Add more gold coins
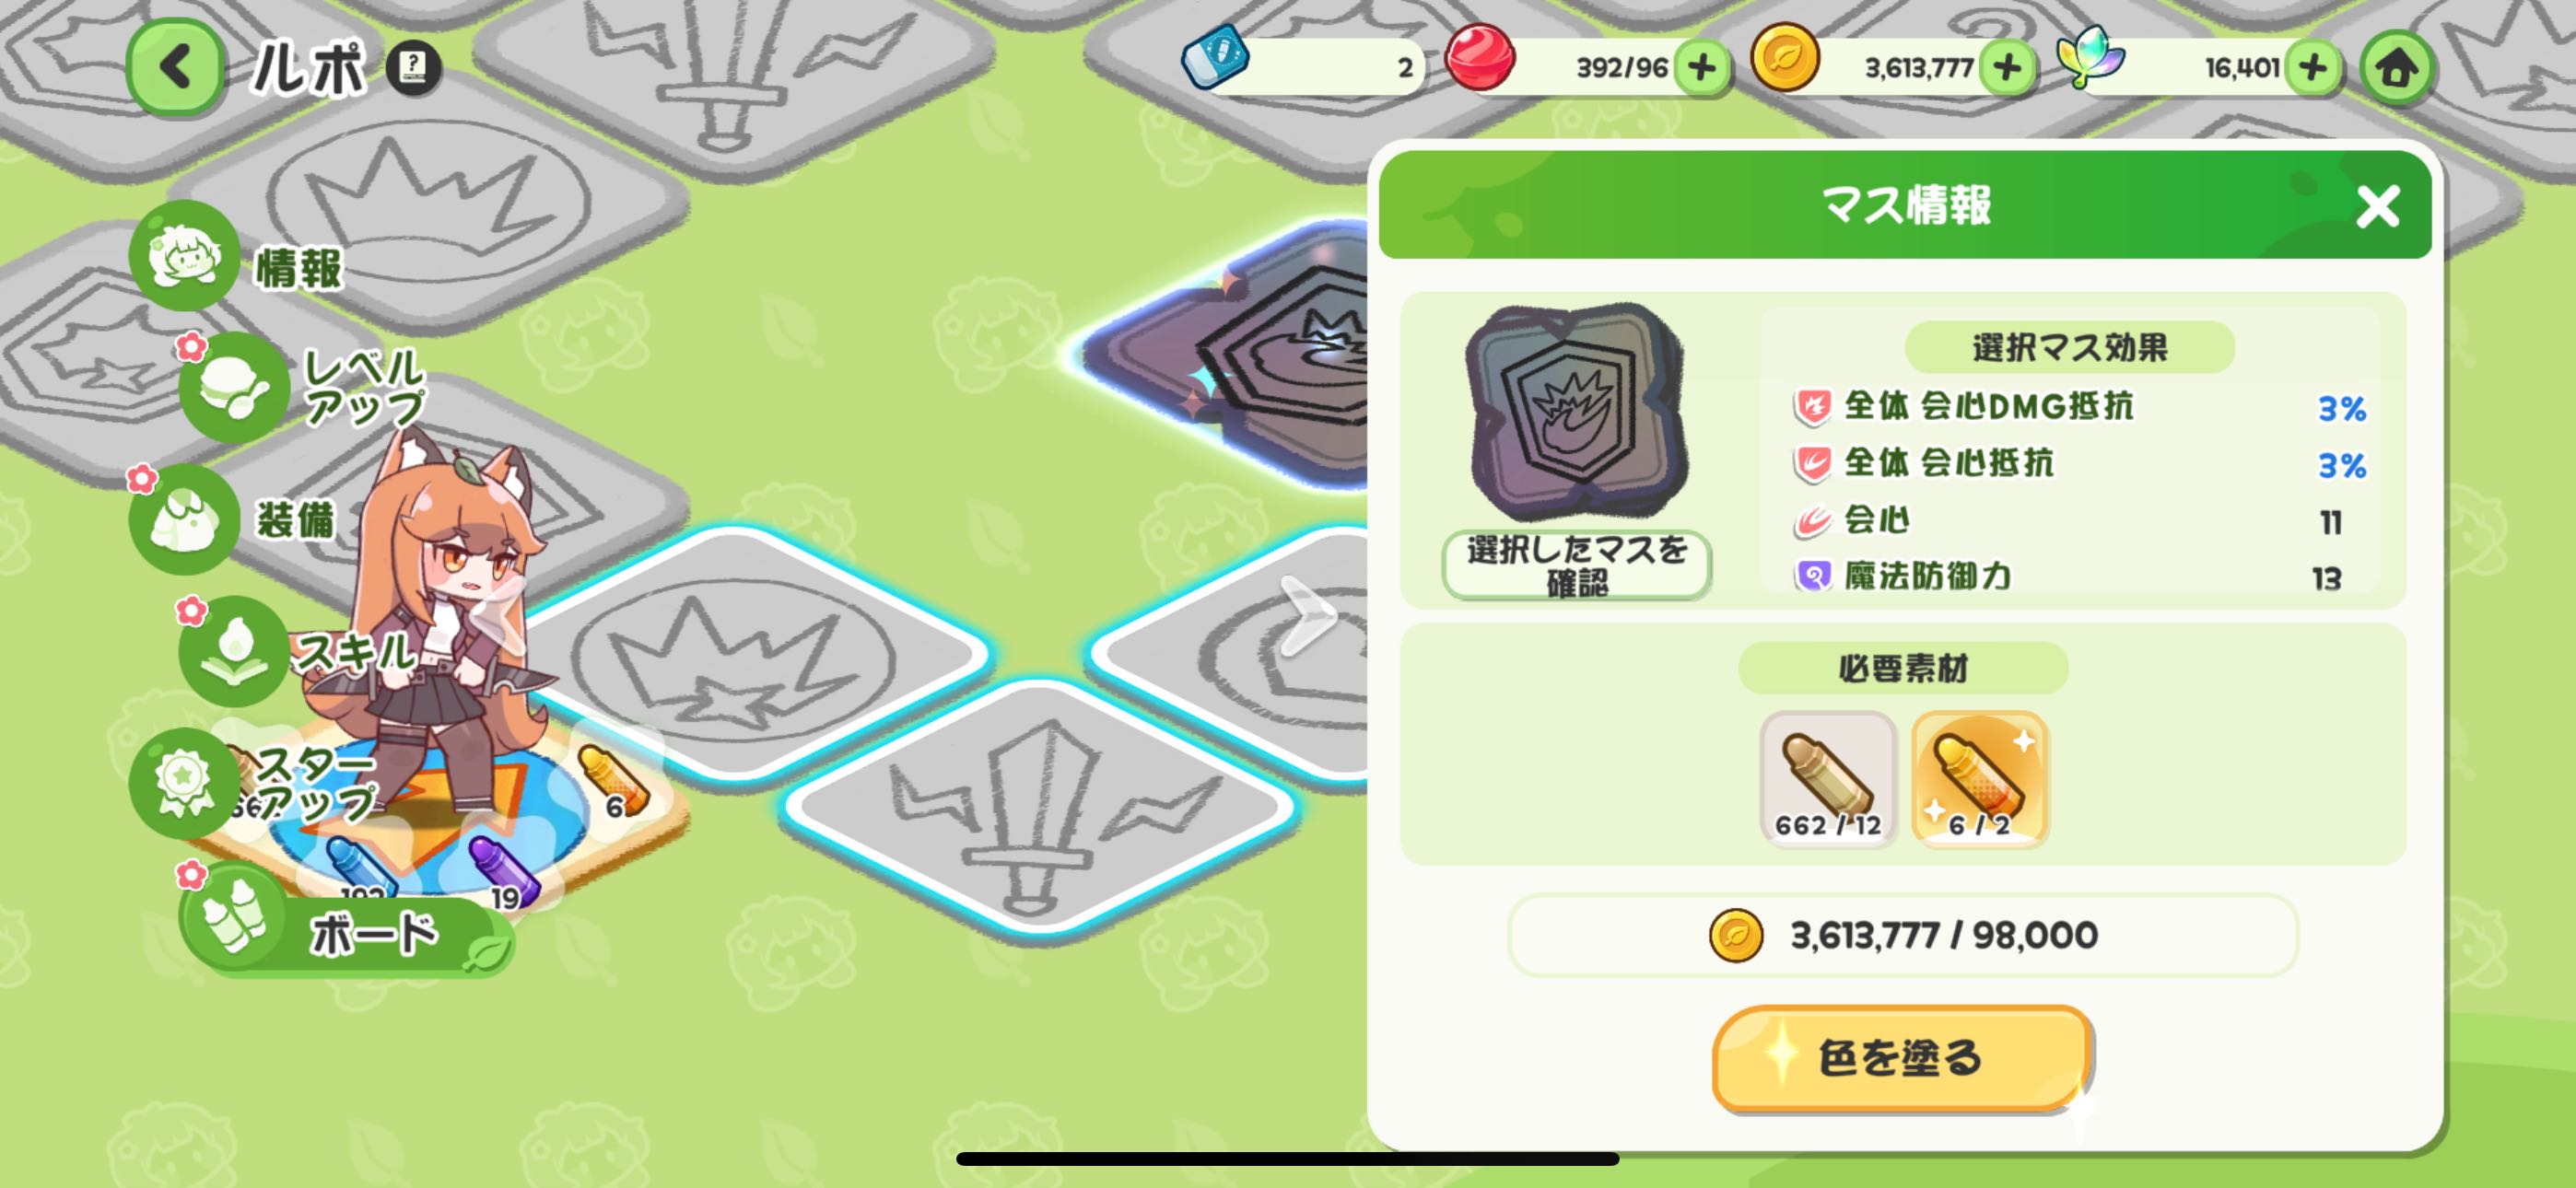This screenshot has width=2576, height=1188. tap(2007, 68)
